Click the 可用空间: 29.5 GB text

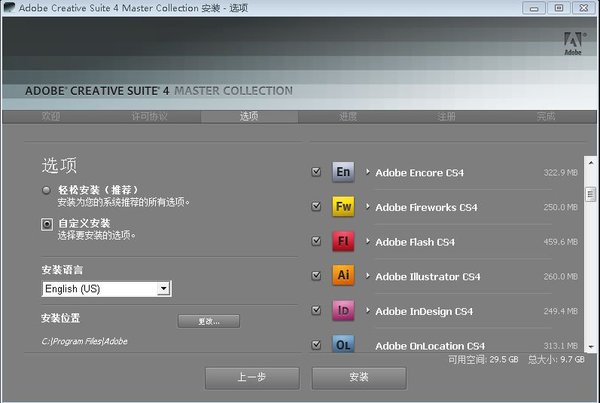click(483, 359)
